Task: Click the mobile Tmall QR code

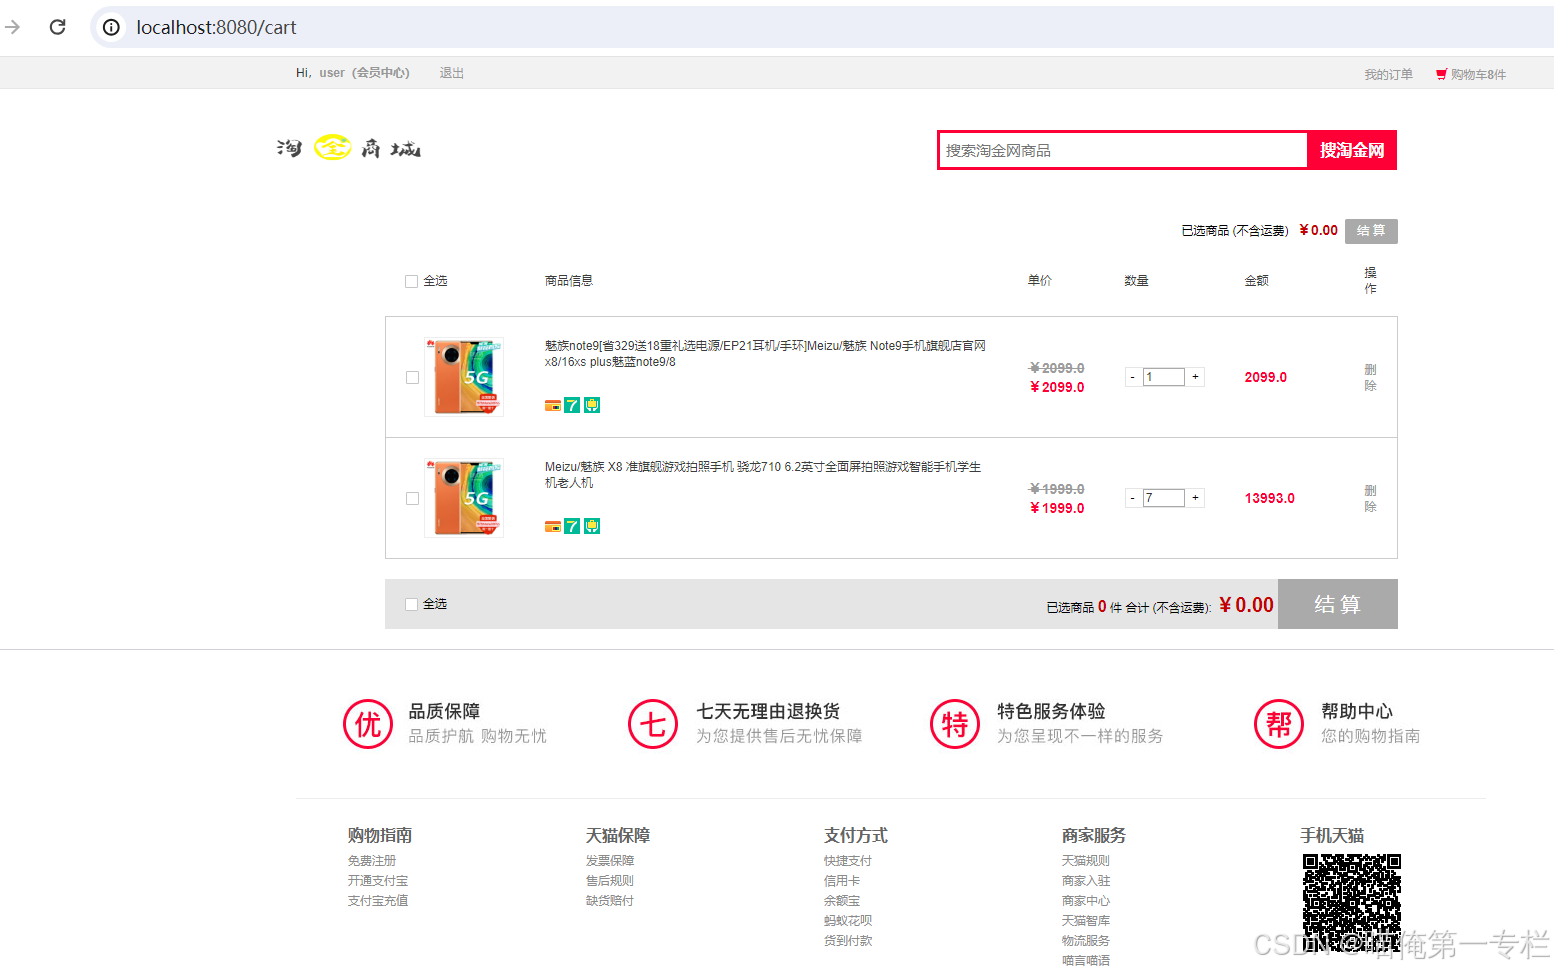Action: click(1351, 903)
